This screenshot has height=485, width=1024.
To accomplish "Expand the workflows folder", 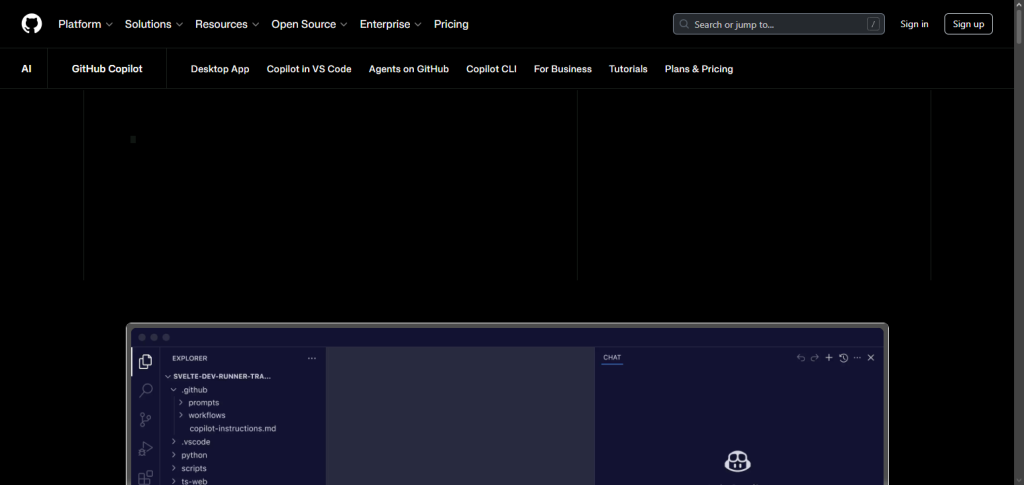I will [x=203, y=415].
